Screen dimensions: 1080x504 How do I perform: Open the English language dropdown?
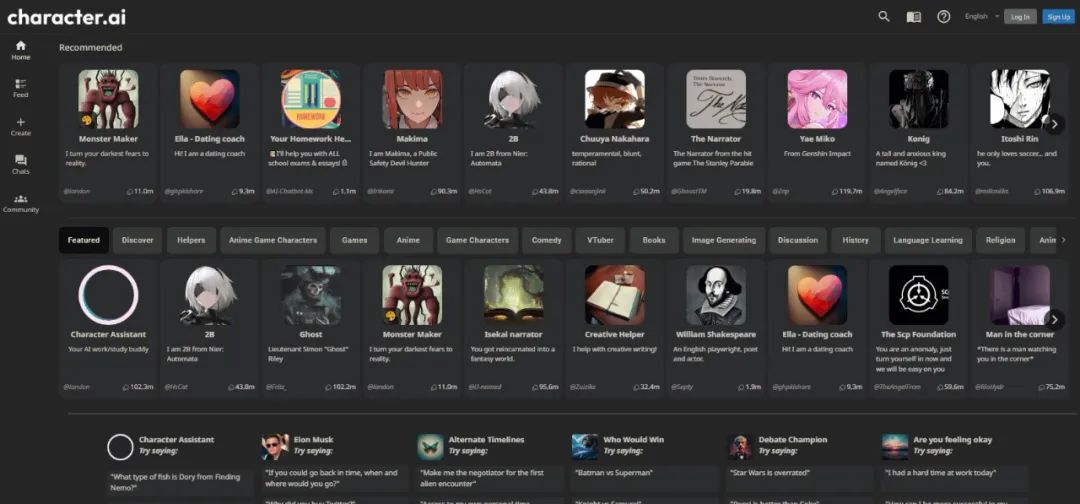[x=982, y=17]
